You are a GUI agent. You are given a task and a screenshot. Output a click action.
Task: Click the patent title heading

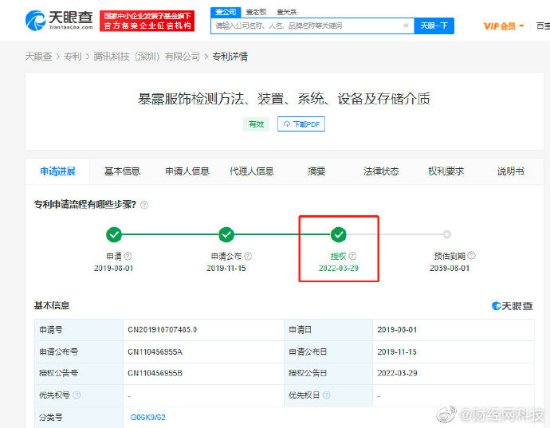284,99
